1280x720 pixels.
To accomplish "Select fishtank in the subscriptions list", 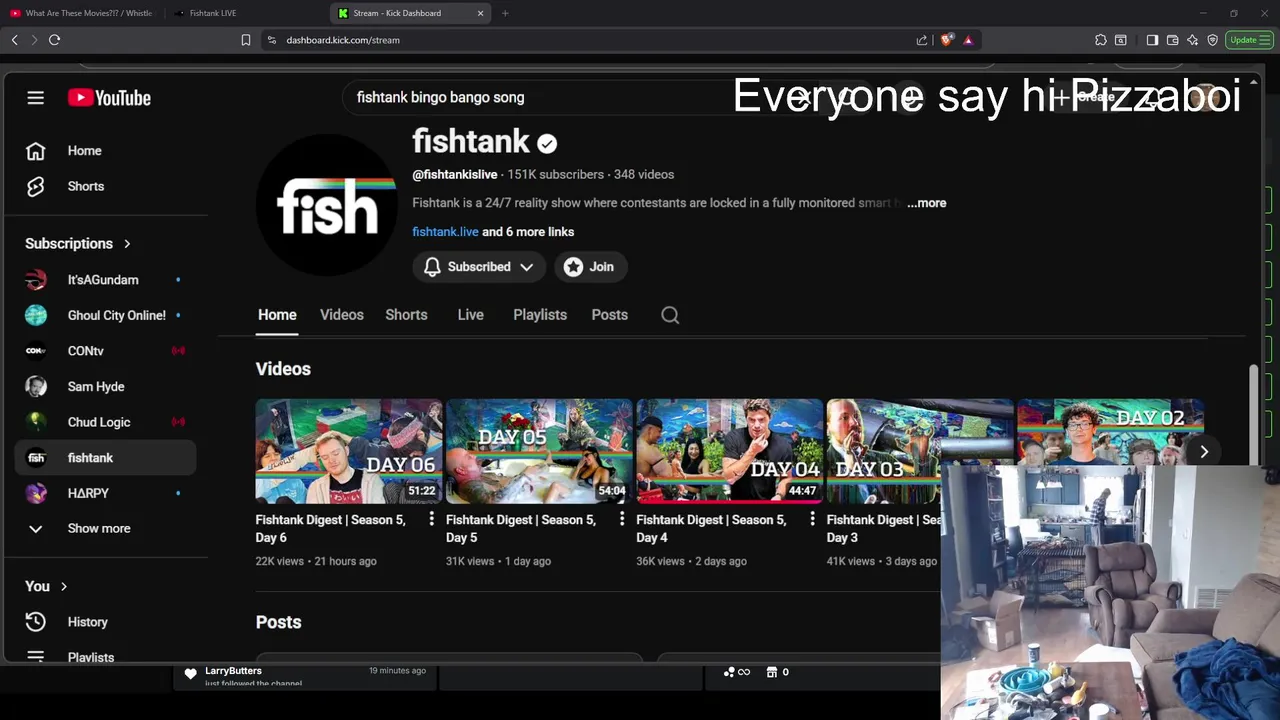I will [105, 458].
